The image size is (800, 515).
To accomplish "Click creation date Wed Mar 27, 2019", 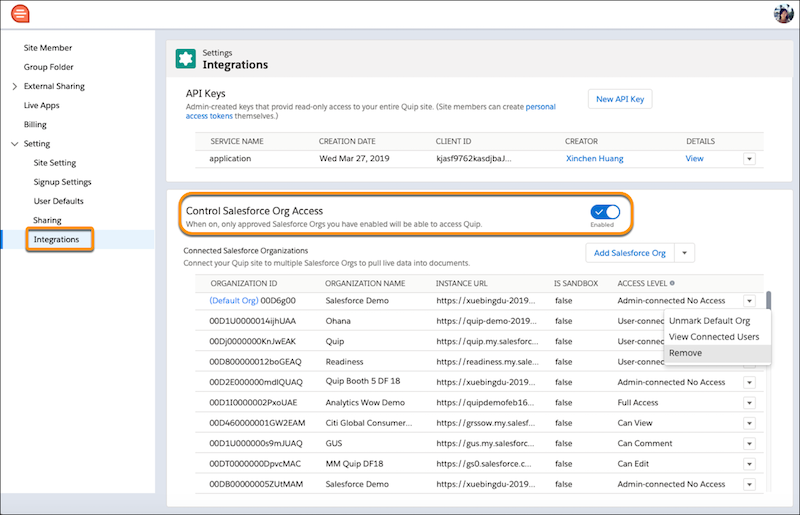I will coord(354,159).
